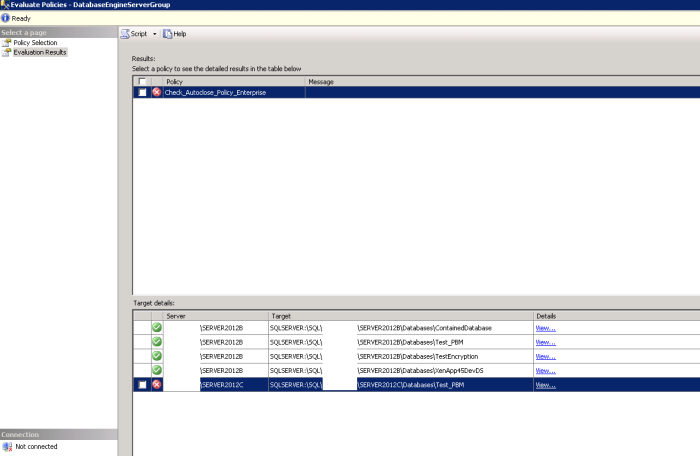Expand the Script dropdown arrow

154,34
